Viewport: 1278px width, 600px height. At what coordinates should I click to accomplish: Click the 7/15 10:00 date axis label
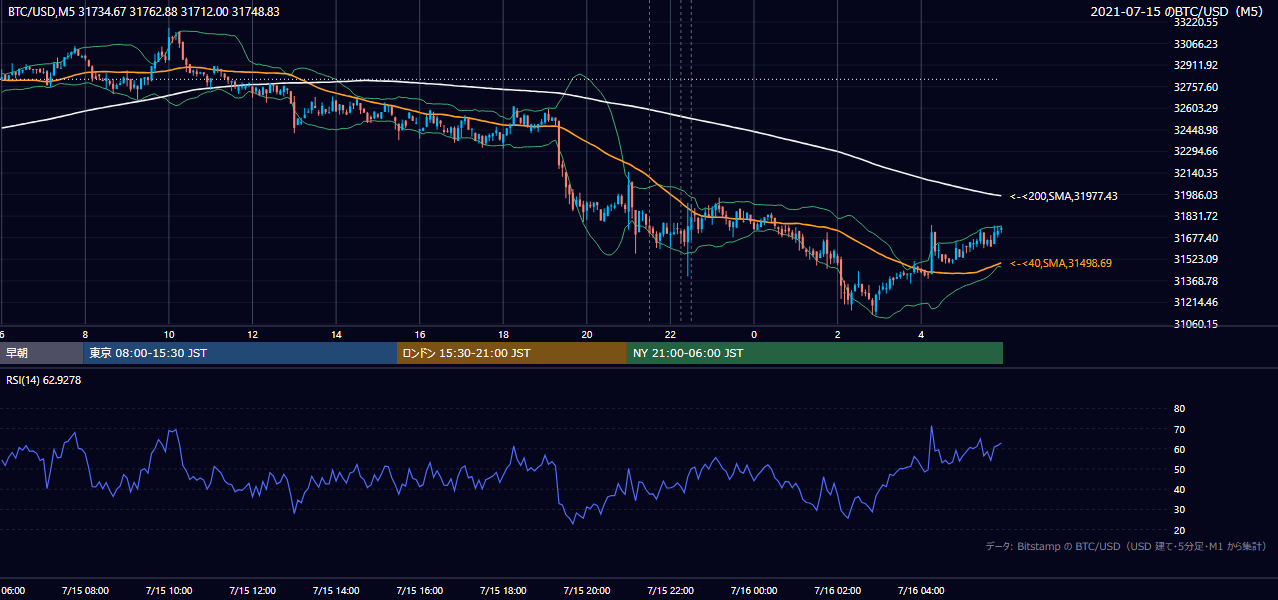pos(169,591)
